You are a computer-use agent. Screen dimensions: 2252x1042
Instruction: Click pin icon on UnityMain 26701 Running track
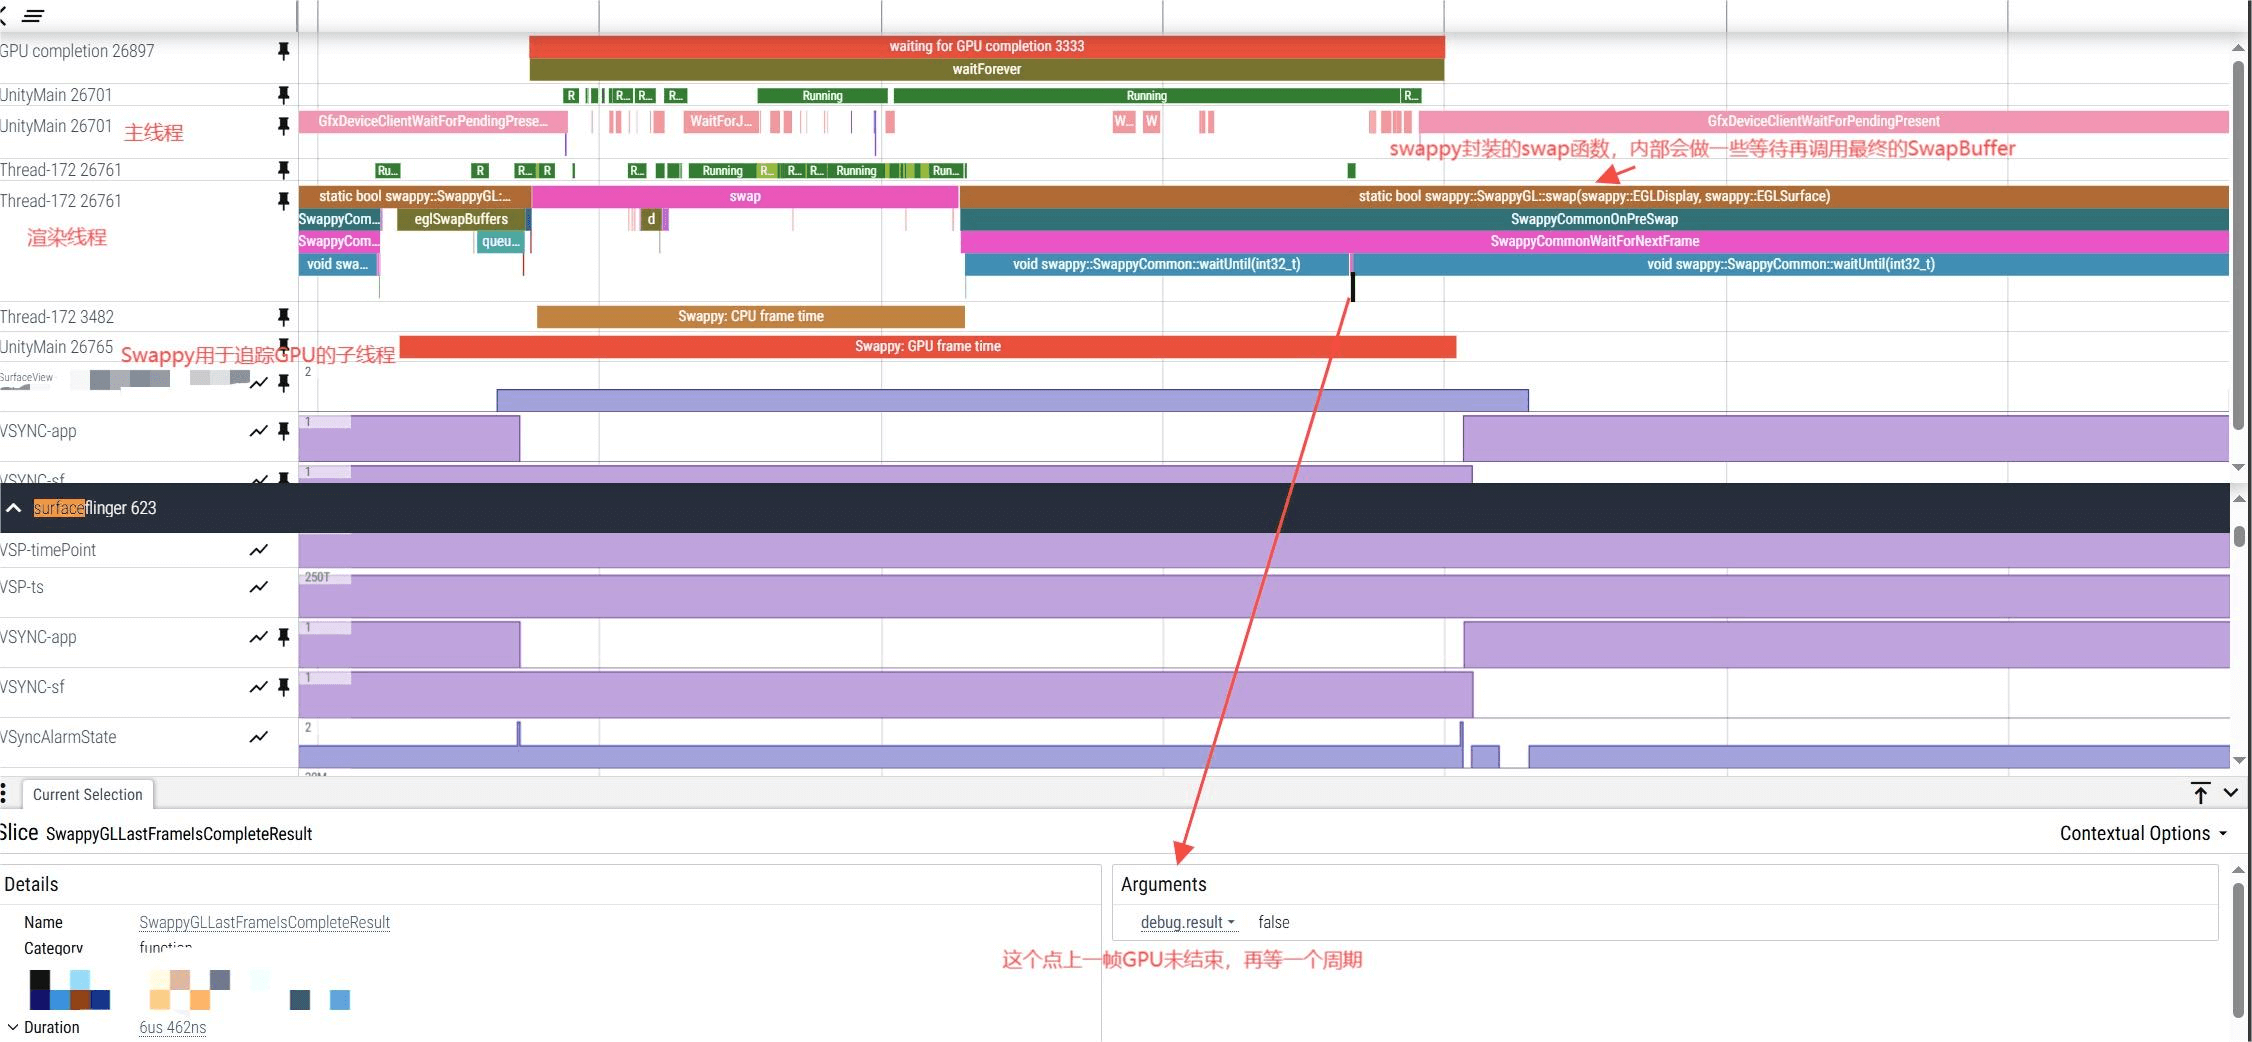[283, 95]
